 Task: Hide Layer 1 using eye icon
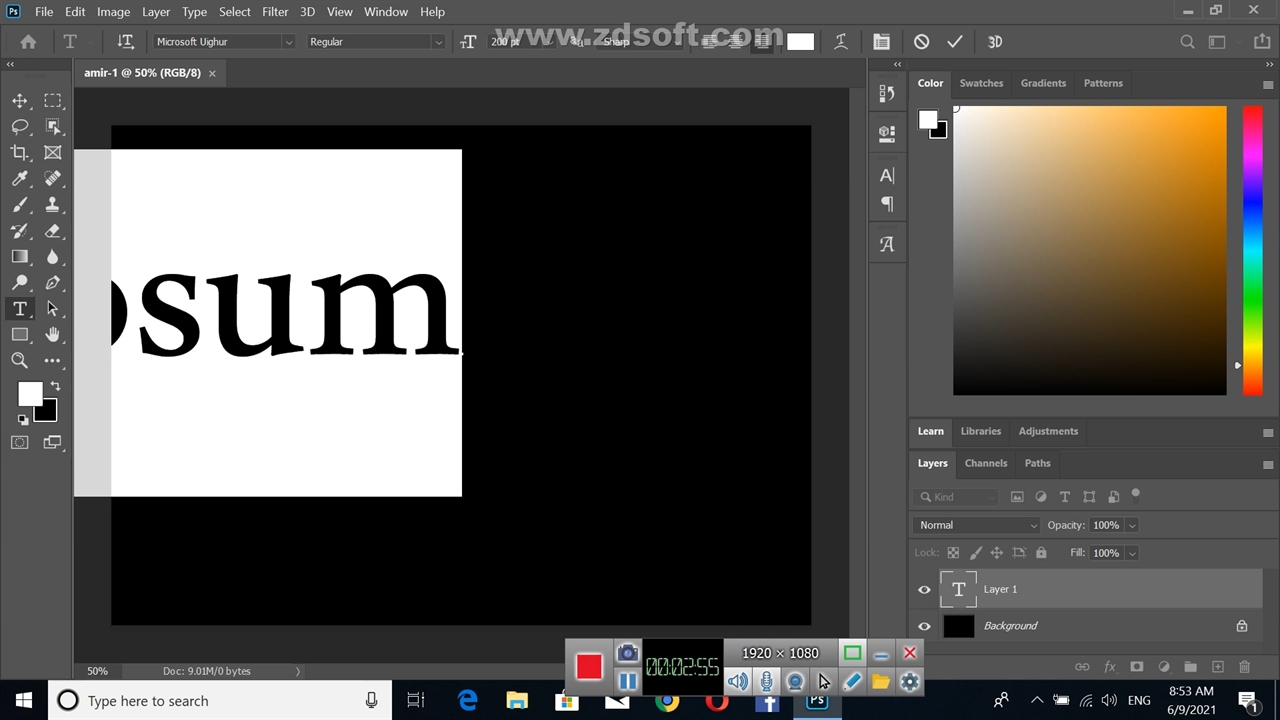click(x=924, y=590)
